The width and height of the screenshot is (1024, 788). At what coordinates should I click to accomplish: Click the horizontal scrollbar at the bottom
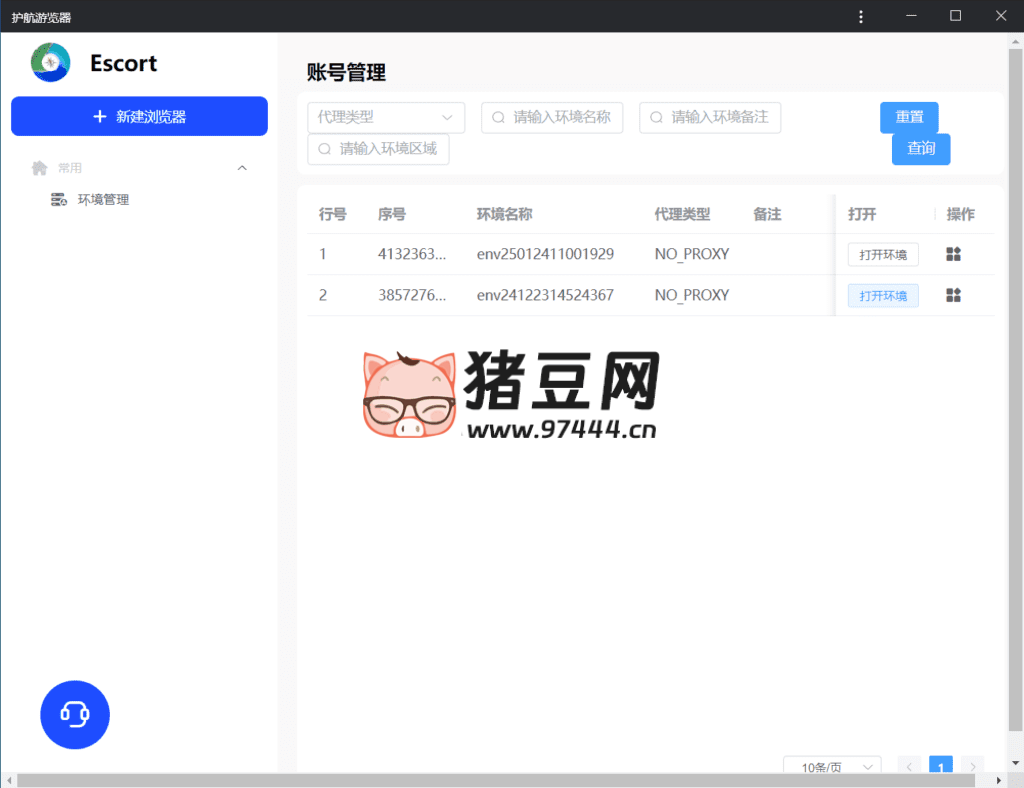point(500,781)
